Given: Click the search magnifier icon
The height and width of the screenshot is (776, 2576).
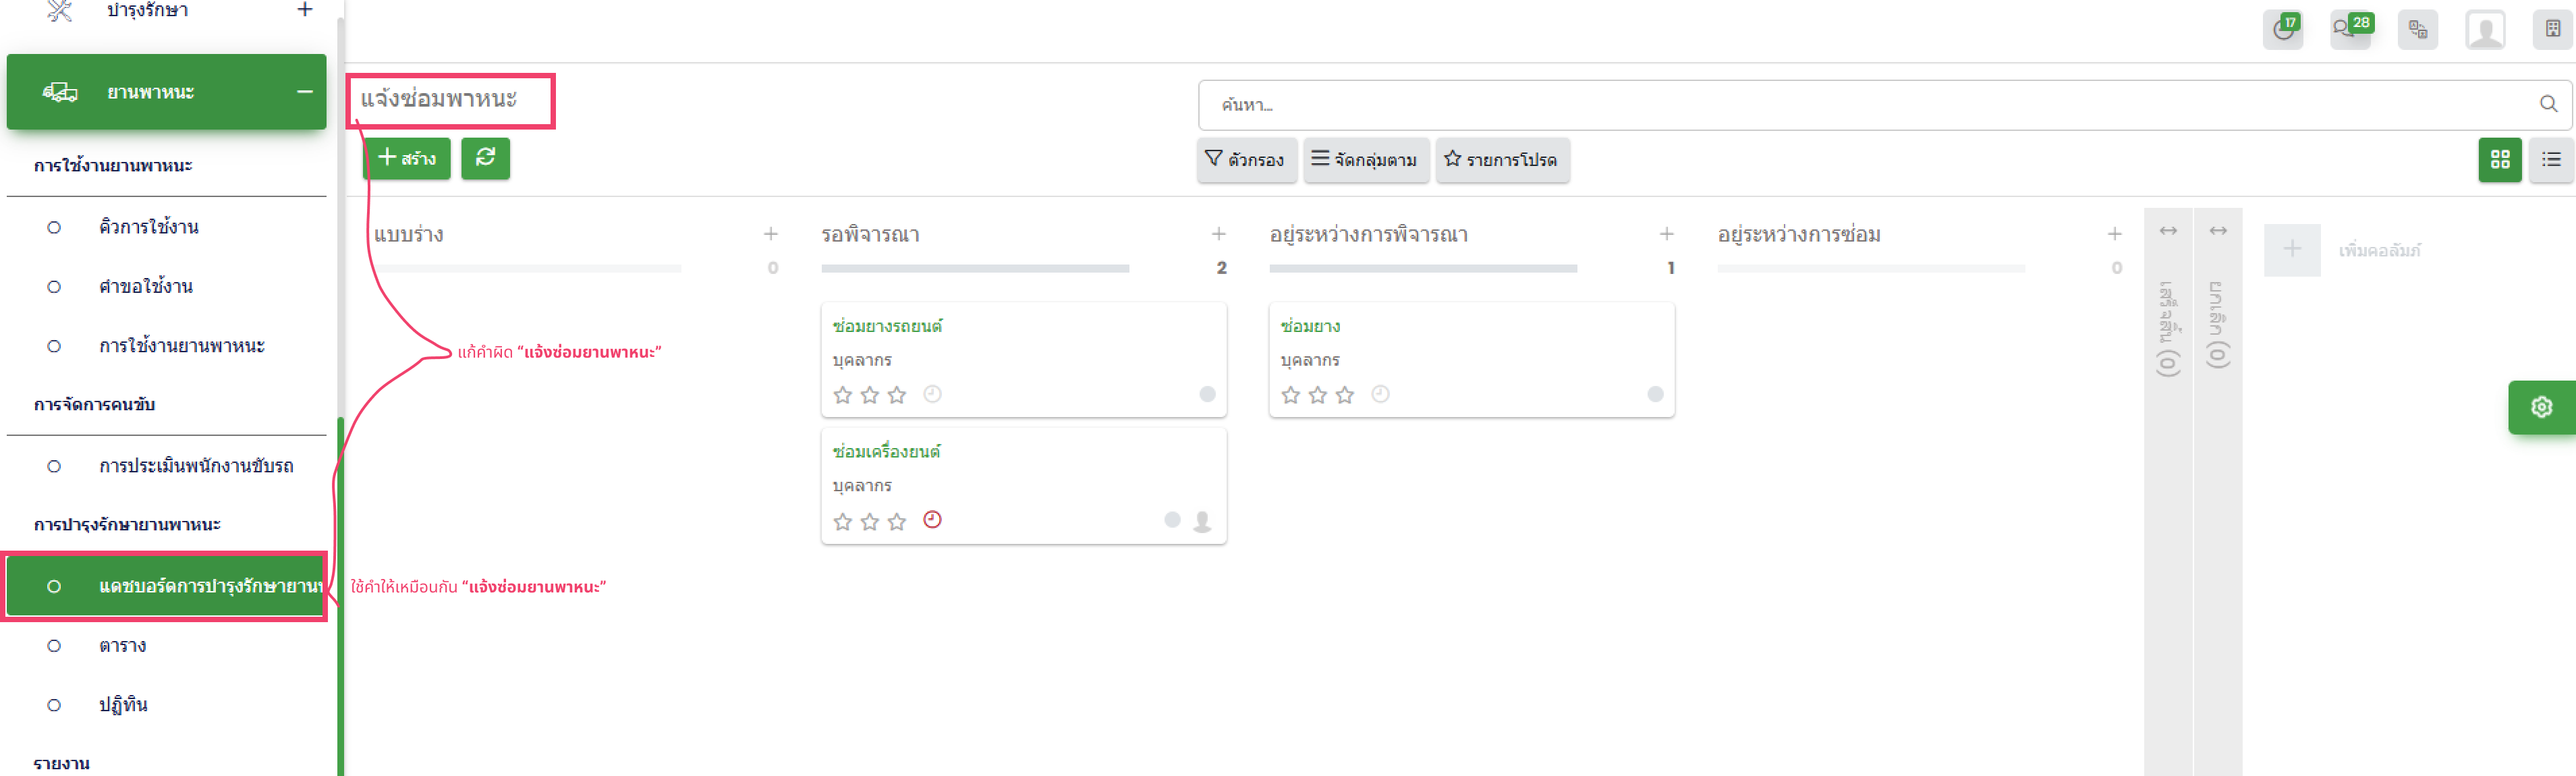Looking at the screenshot, I should (x=2548, y=104).
